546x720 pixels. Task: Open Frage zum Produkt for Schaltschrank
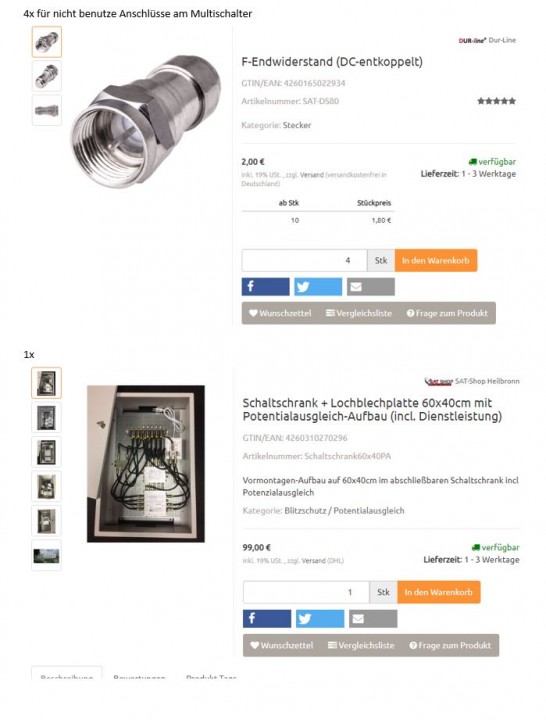tap(450, 645)
